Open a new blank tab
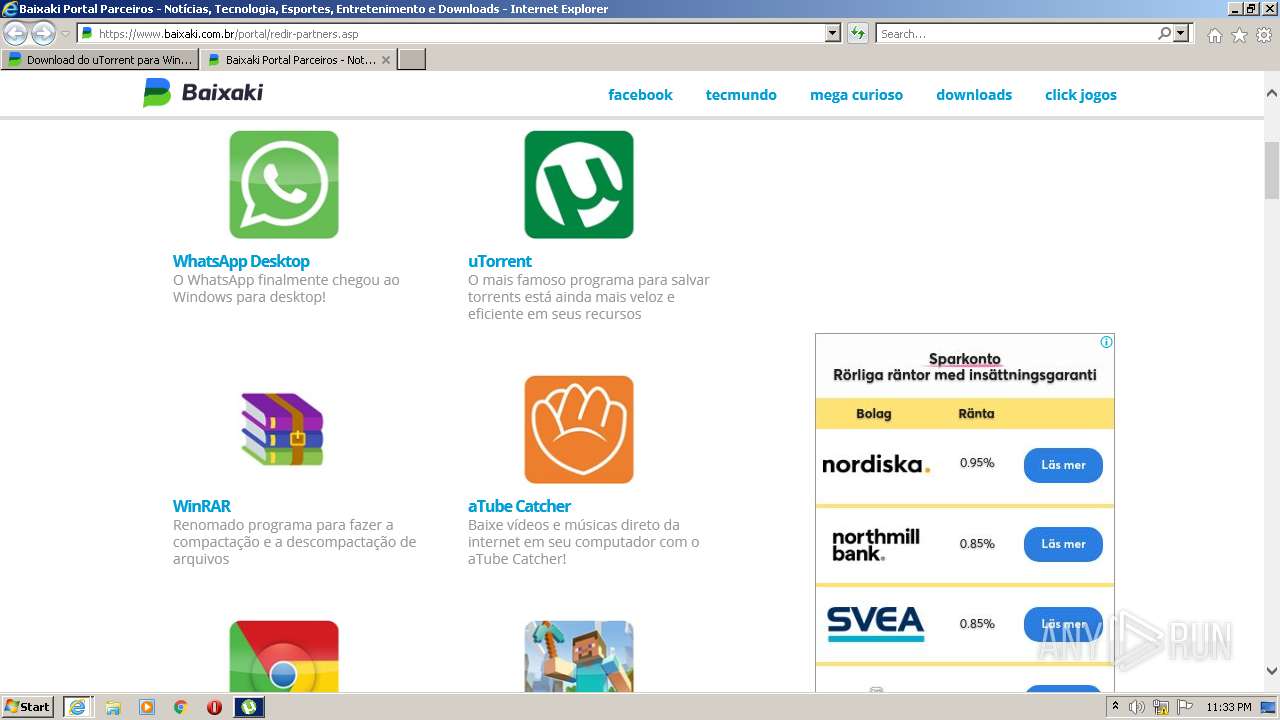The image size is (1280, 720). pos(412,60)
